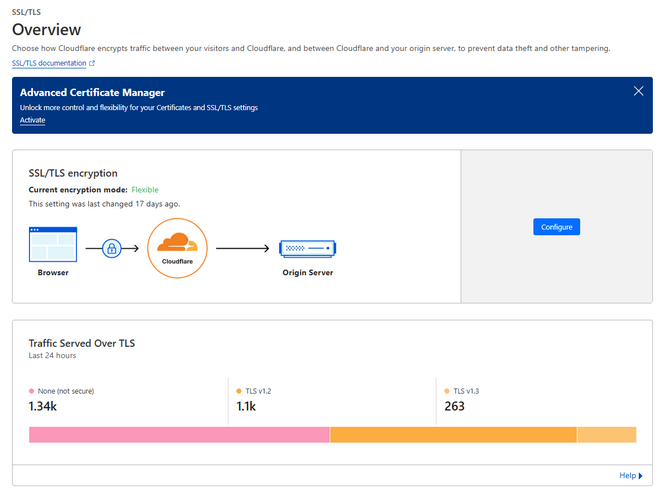Screen dimensions: 670x493
Task: Click the 'Origin Server' label
Action: tap(308, 273)
